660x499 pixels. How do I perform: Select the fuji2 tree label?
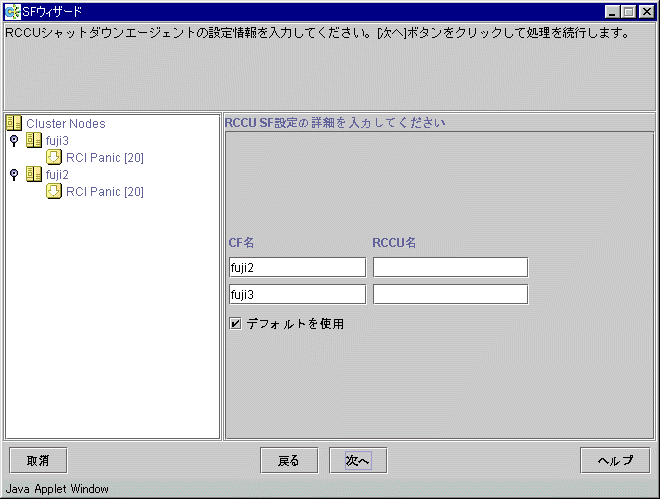tap(57, 175)
